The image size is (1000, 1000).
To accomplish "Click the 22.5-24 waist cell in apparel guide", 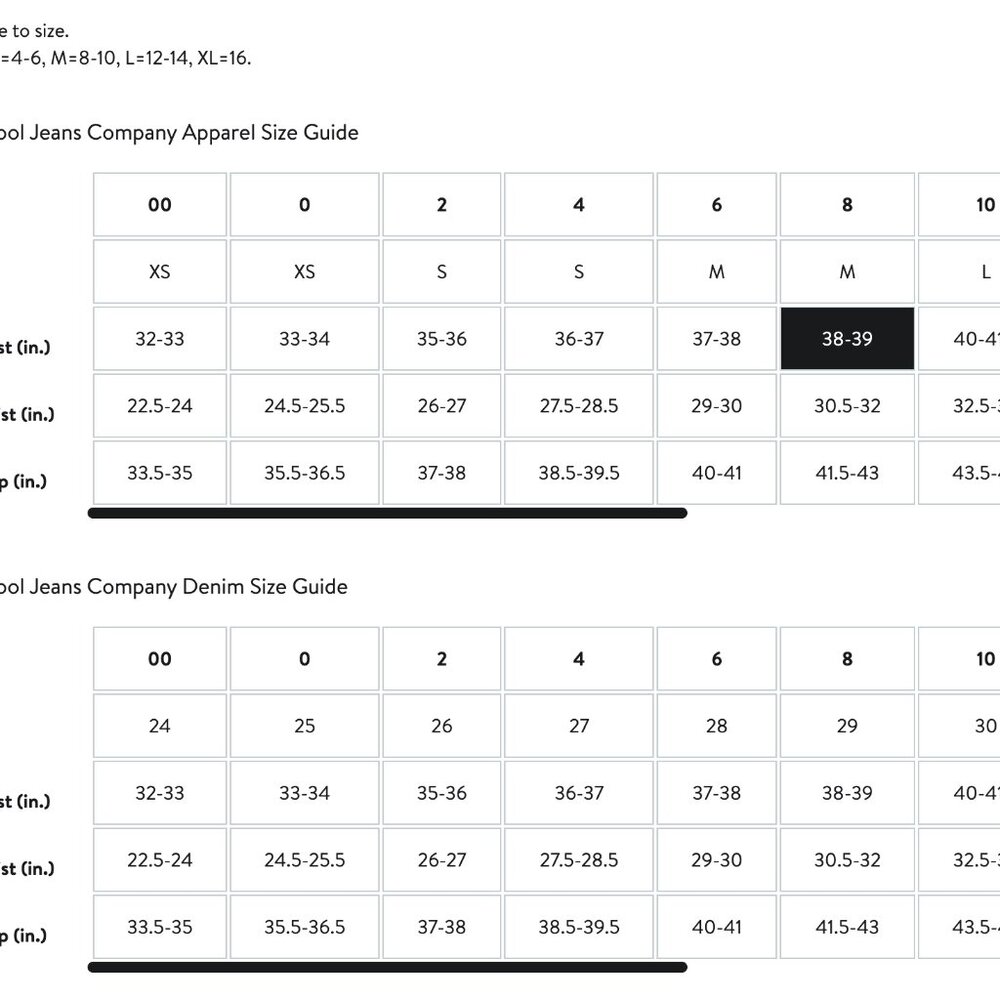I will click(160, 406).
